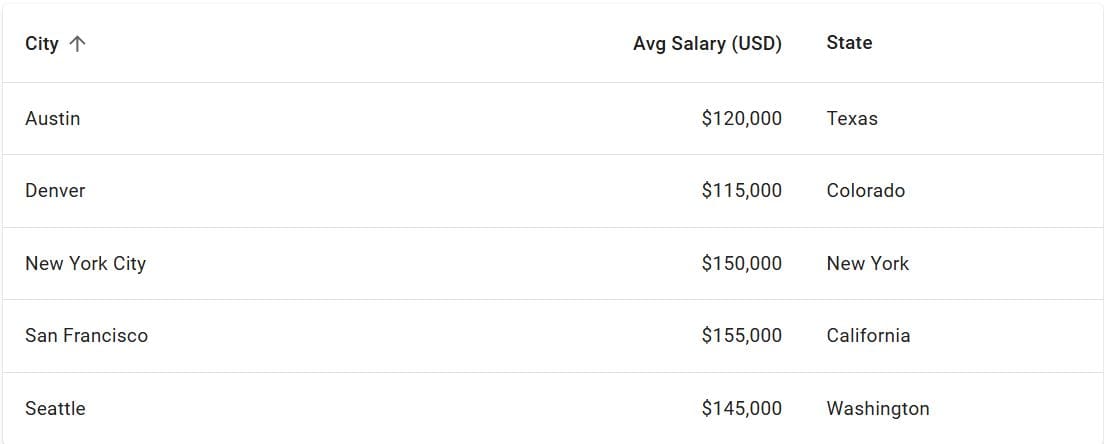
Task: Sort by State column header
Action: point(849,43)
